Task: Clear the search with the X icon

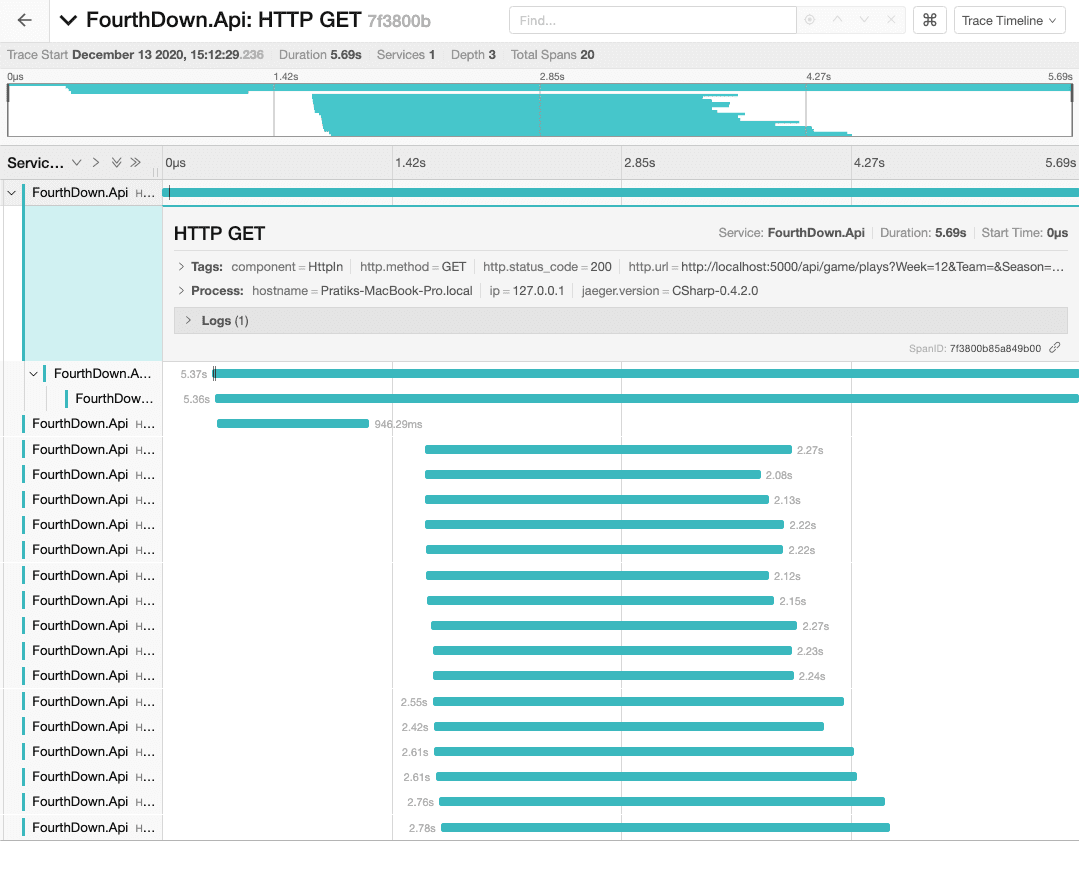Action: click(x=891, y=20)
